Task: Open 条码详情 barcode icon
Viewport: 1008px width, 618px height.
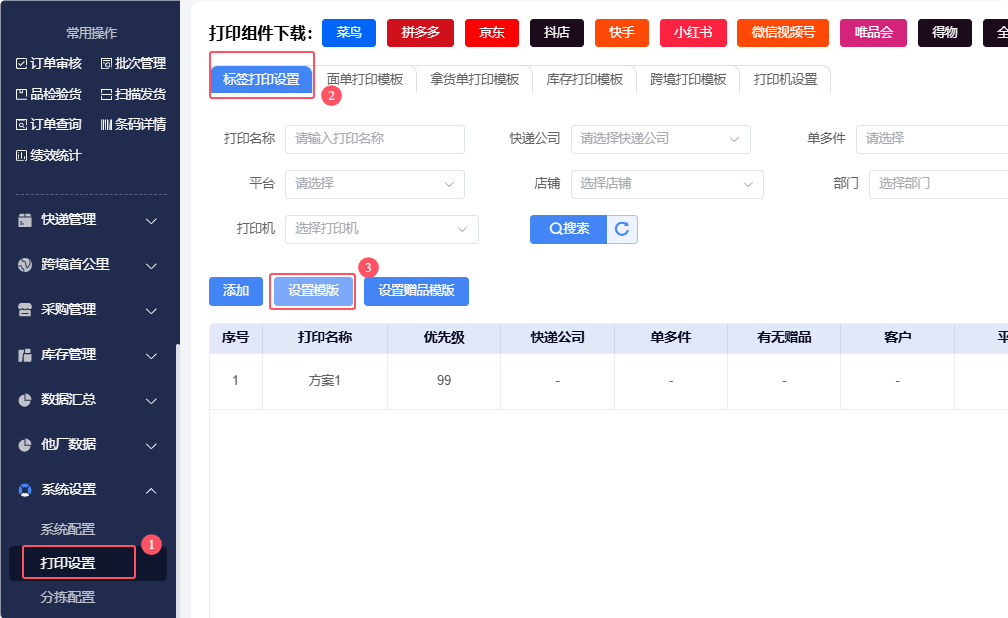Action: coord(106,125)
